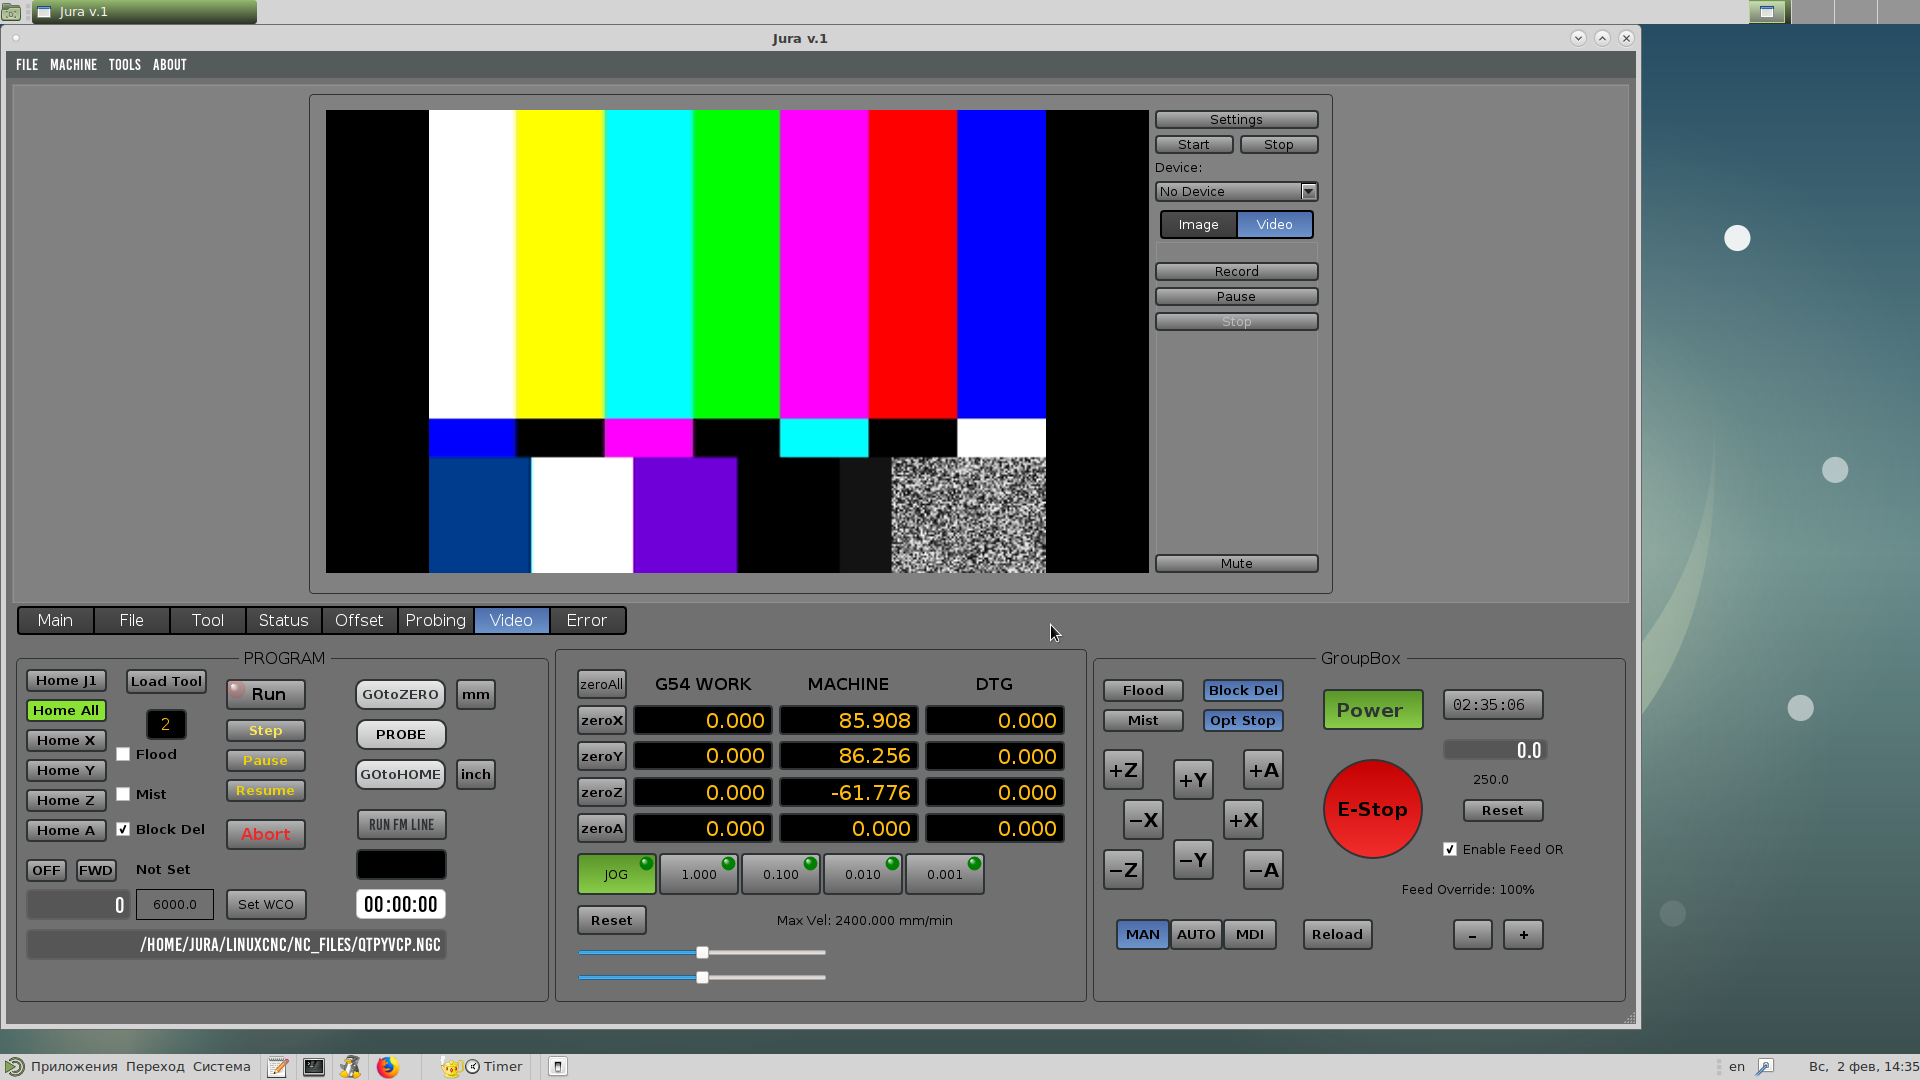
Task: Jog the +Z axis
Action: point(1123,771)
